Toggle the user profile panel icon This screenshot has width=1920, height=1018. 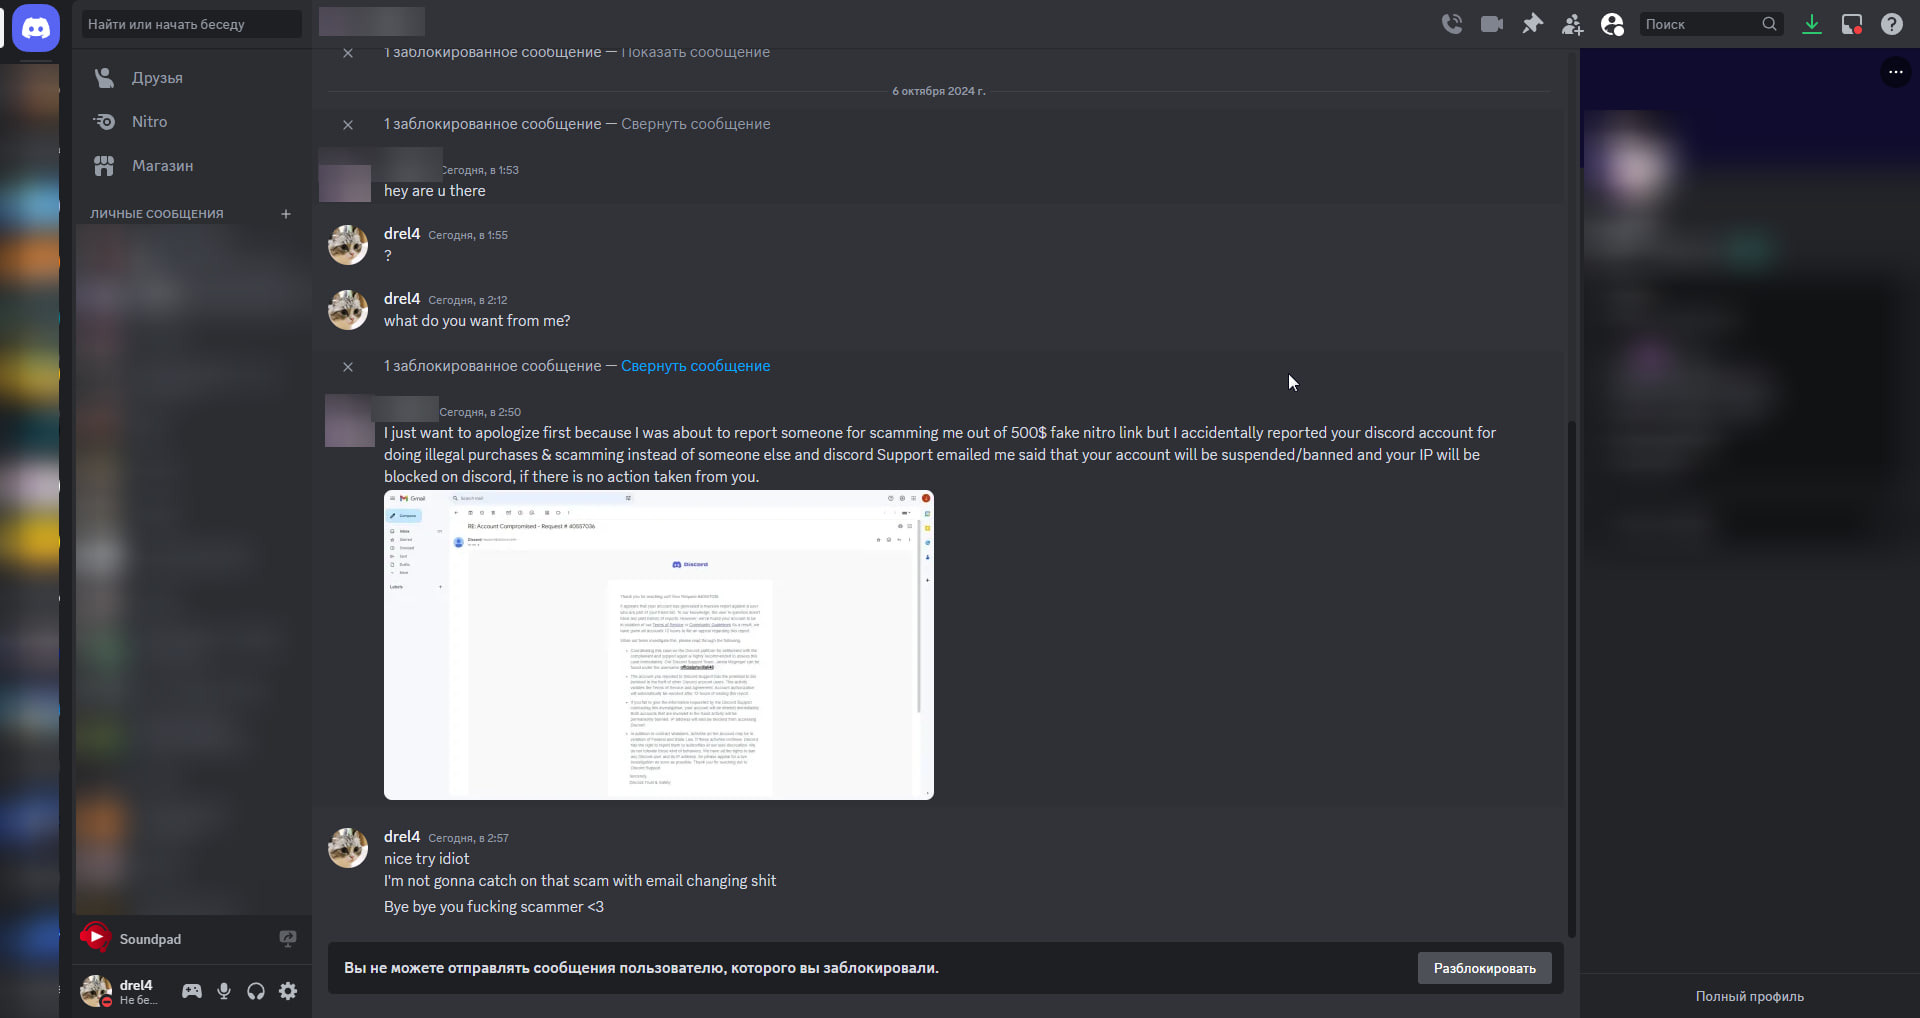1612,24
